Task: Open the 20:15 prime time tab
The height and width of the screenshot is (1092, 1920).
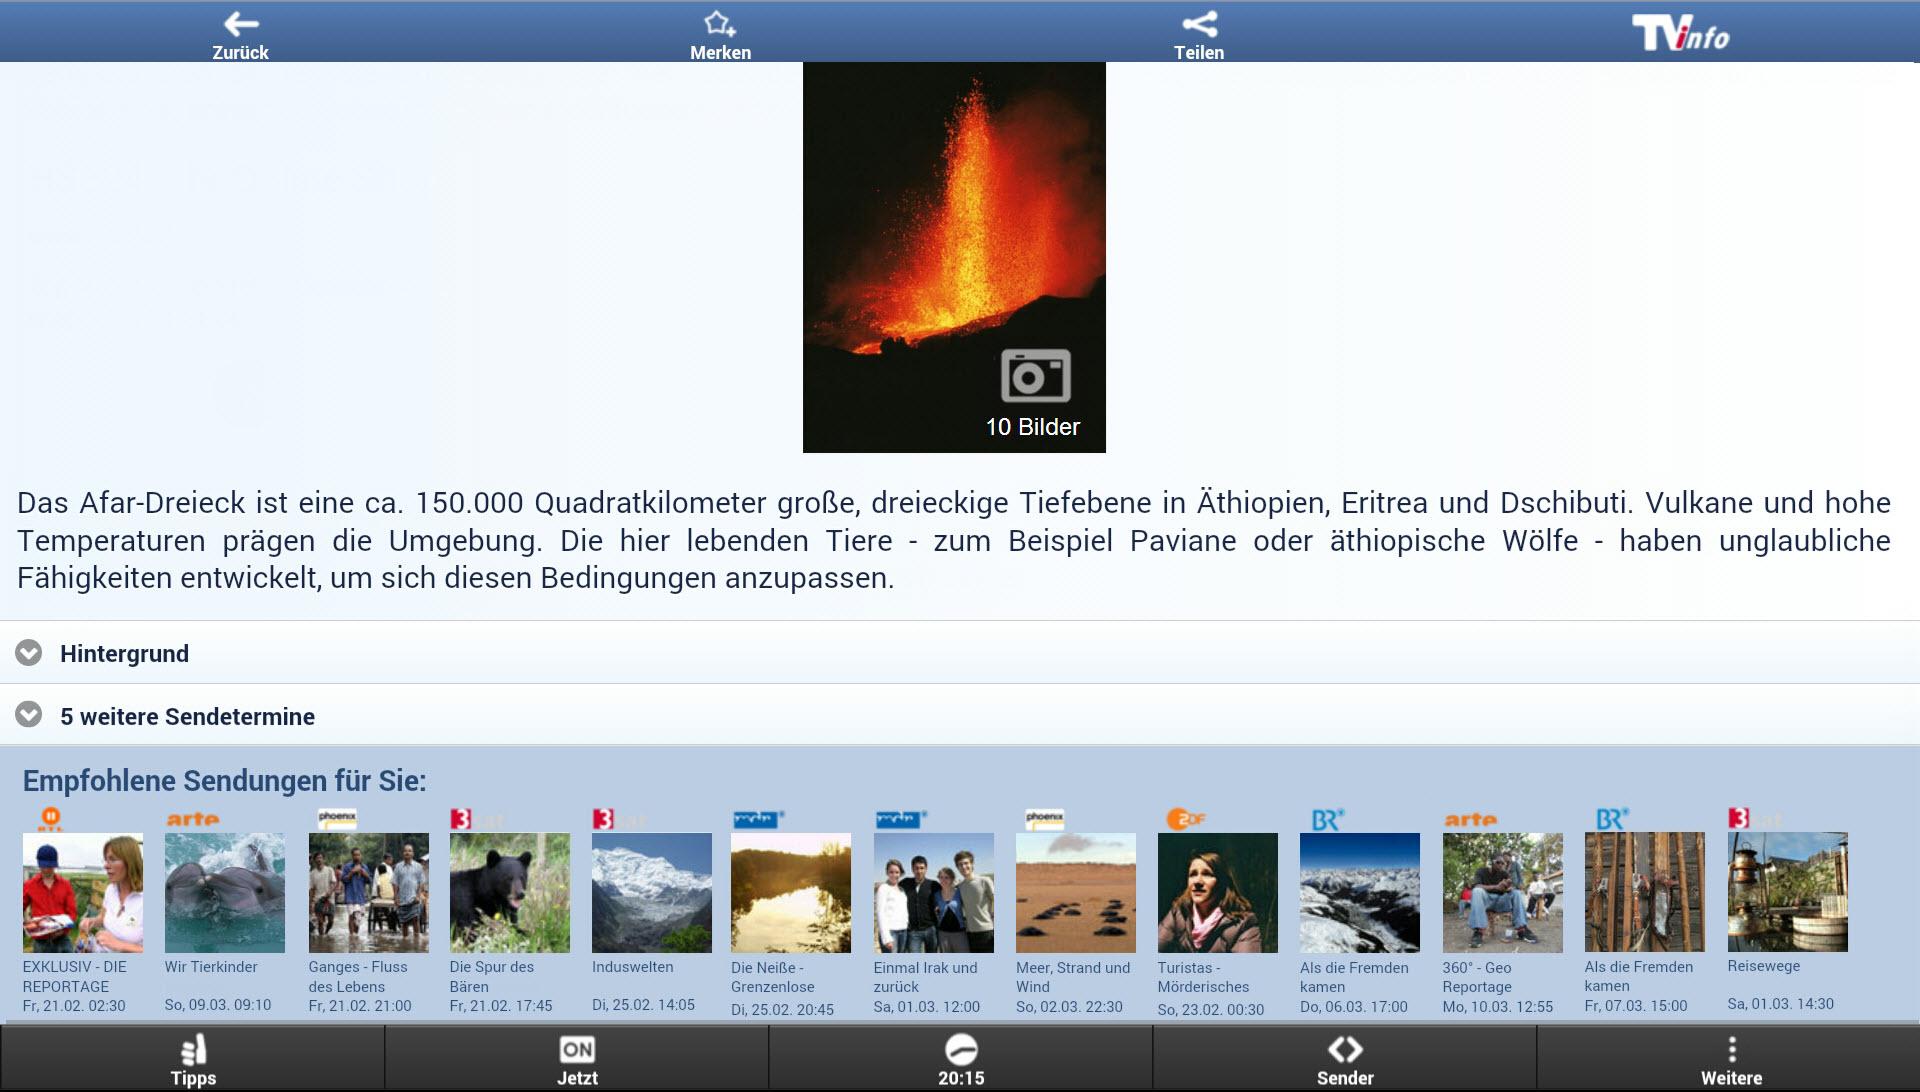Action: click(x=960, y=1050)
